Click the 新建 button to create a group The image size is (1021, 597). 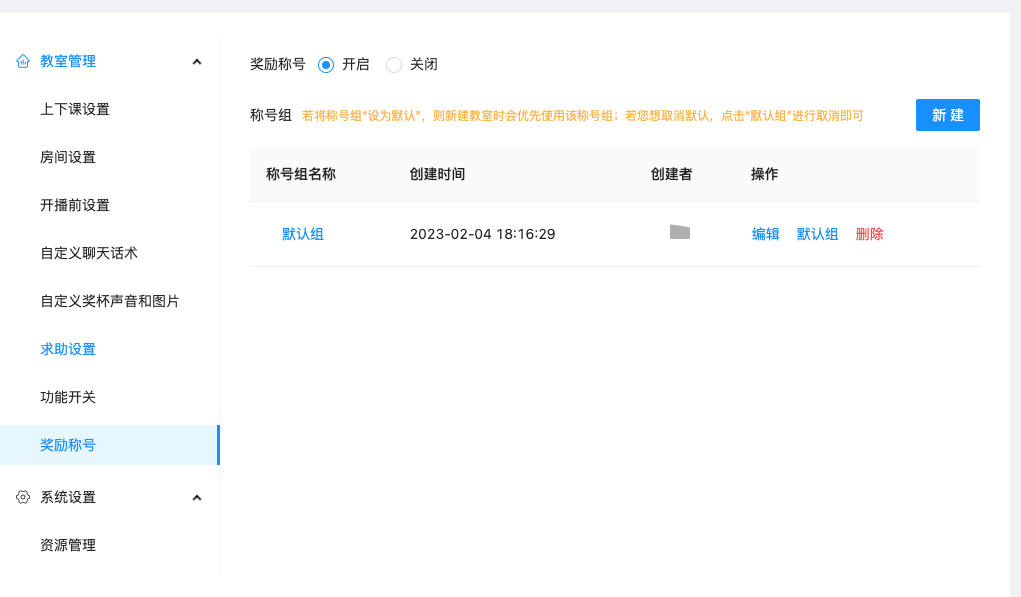(946, 115)
